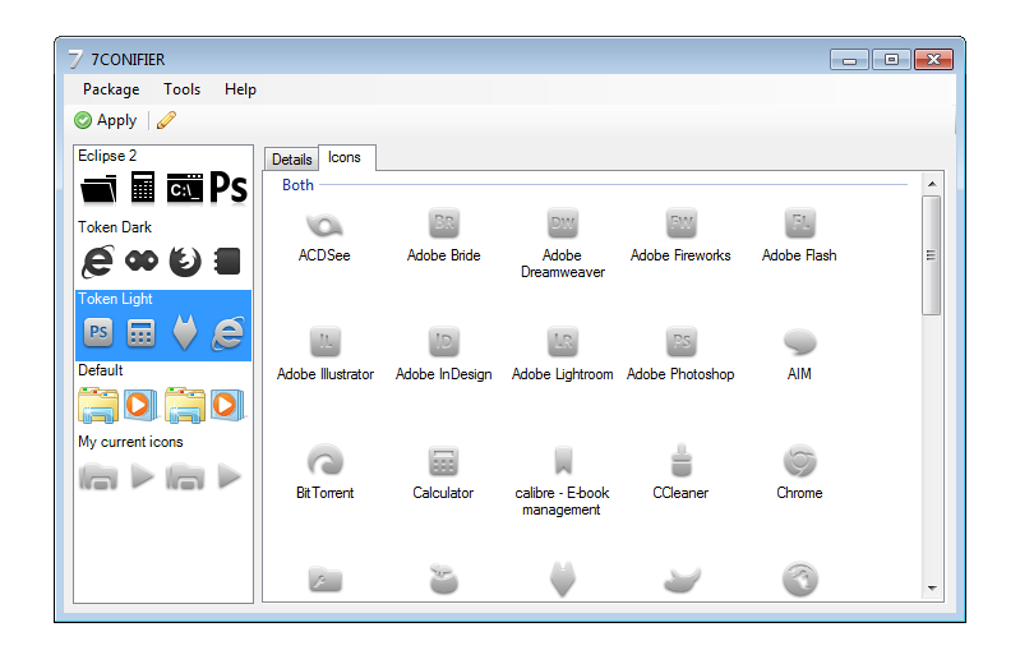Click the pencil edit icon in the toolbar
Viewport: 1020px width, 664px height.
[x=167, y=120]
